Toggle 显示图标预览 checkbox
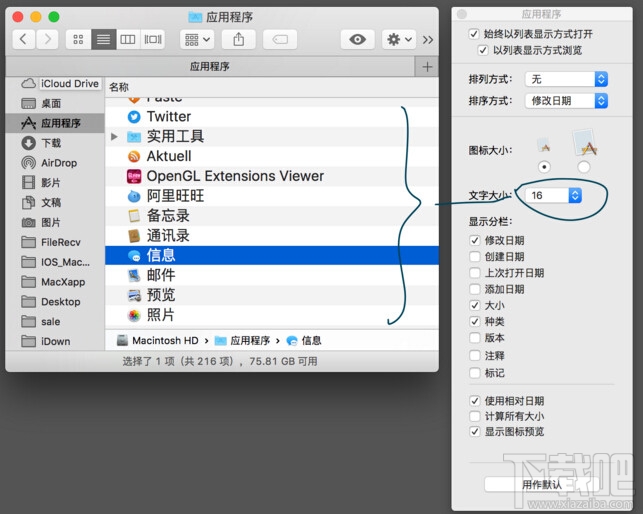 pos(474,432)
